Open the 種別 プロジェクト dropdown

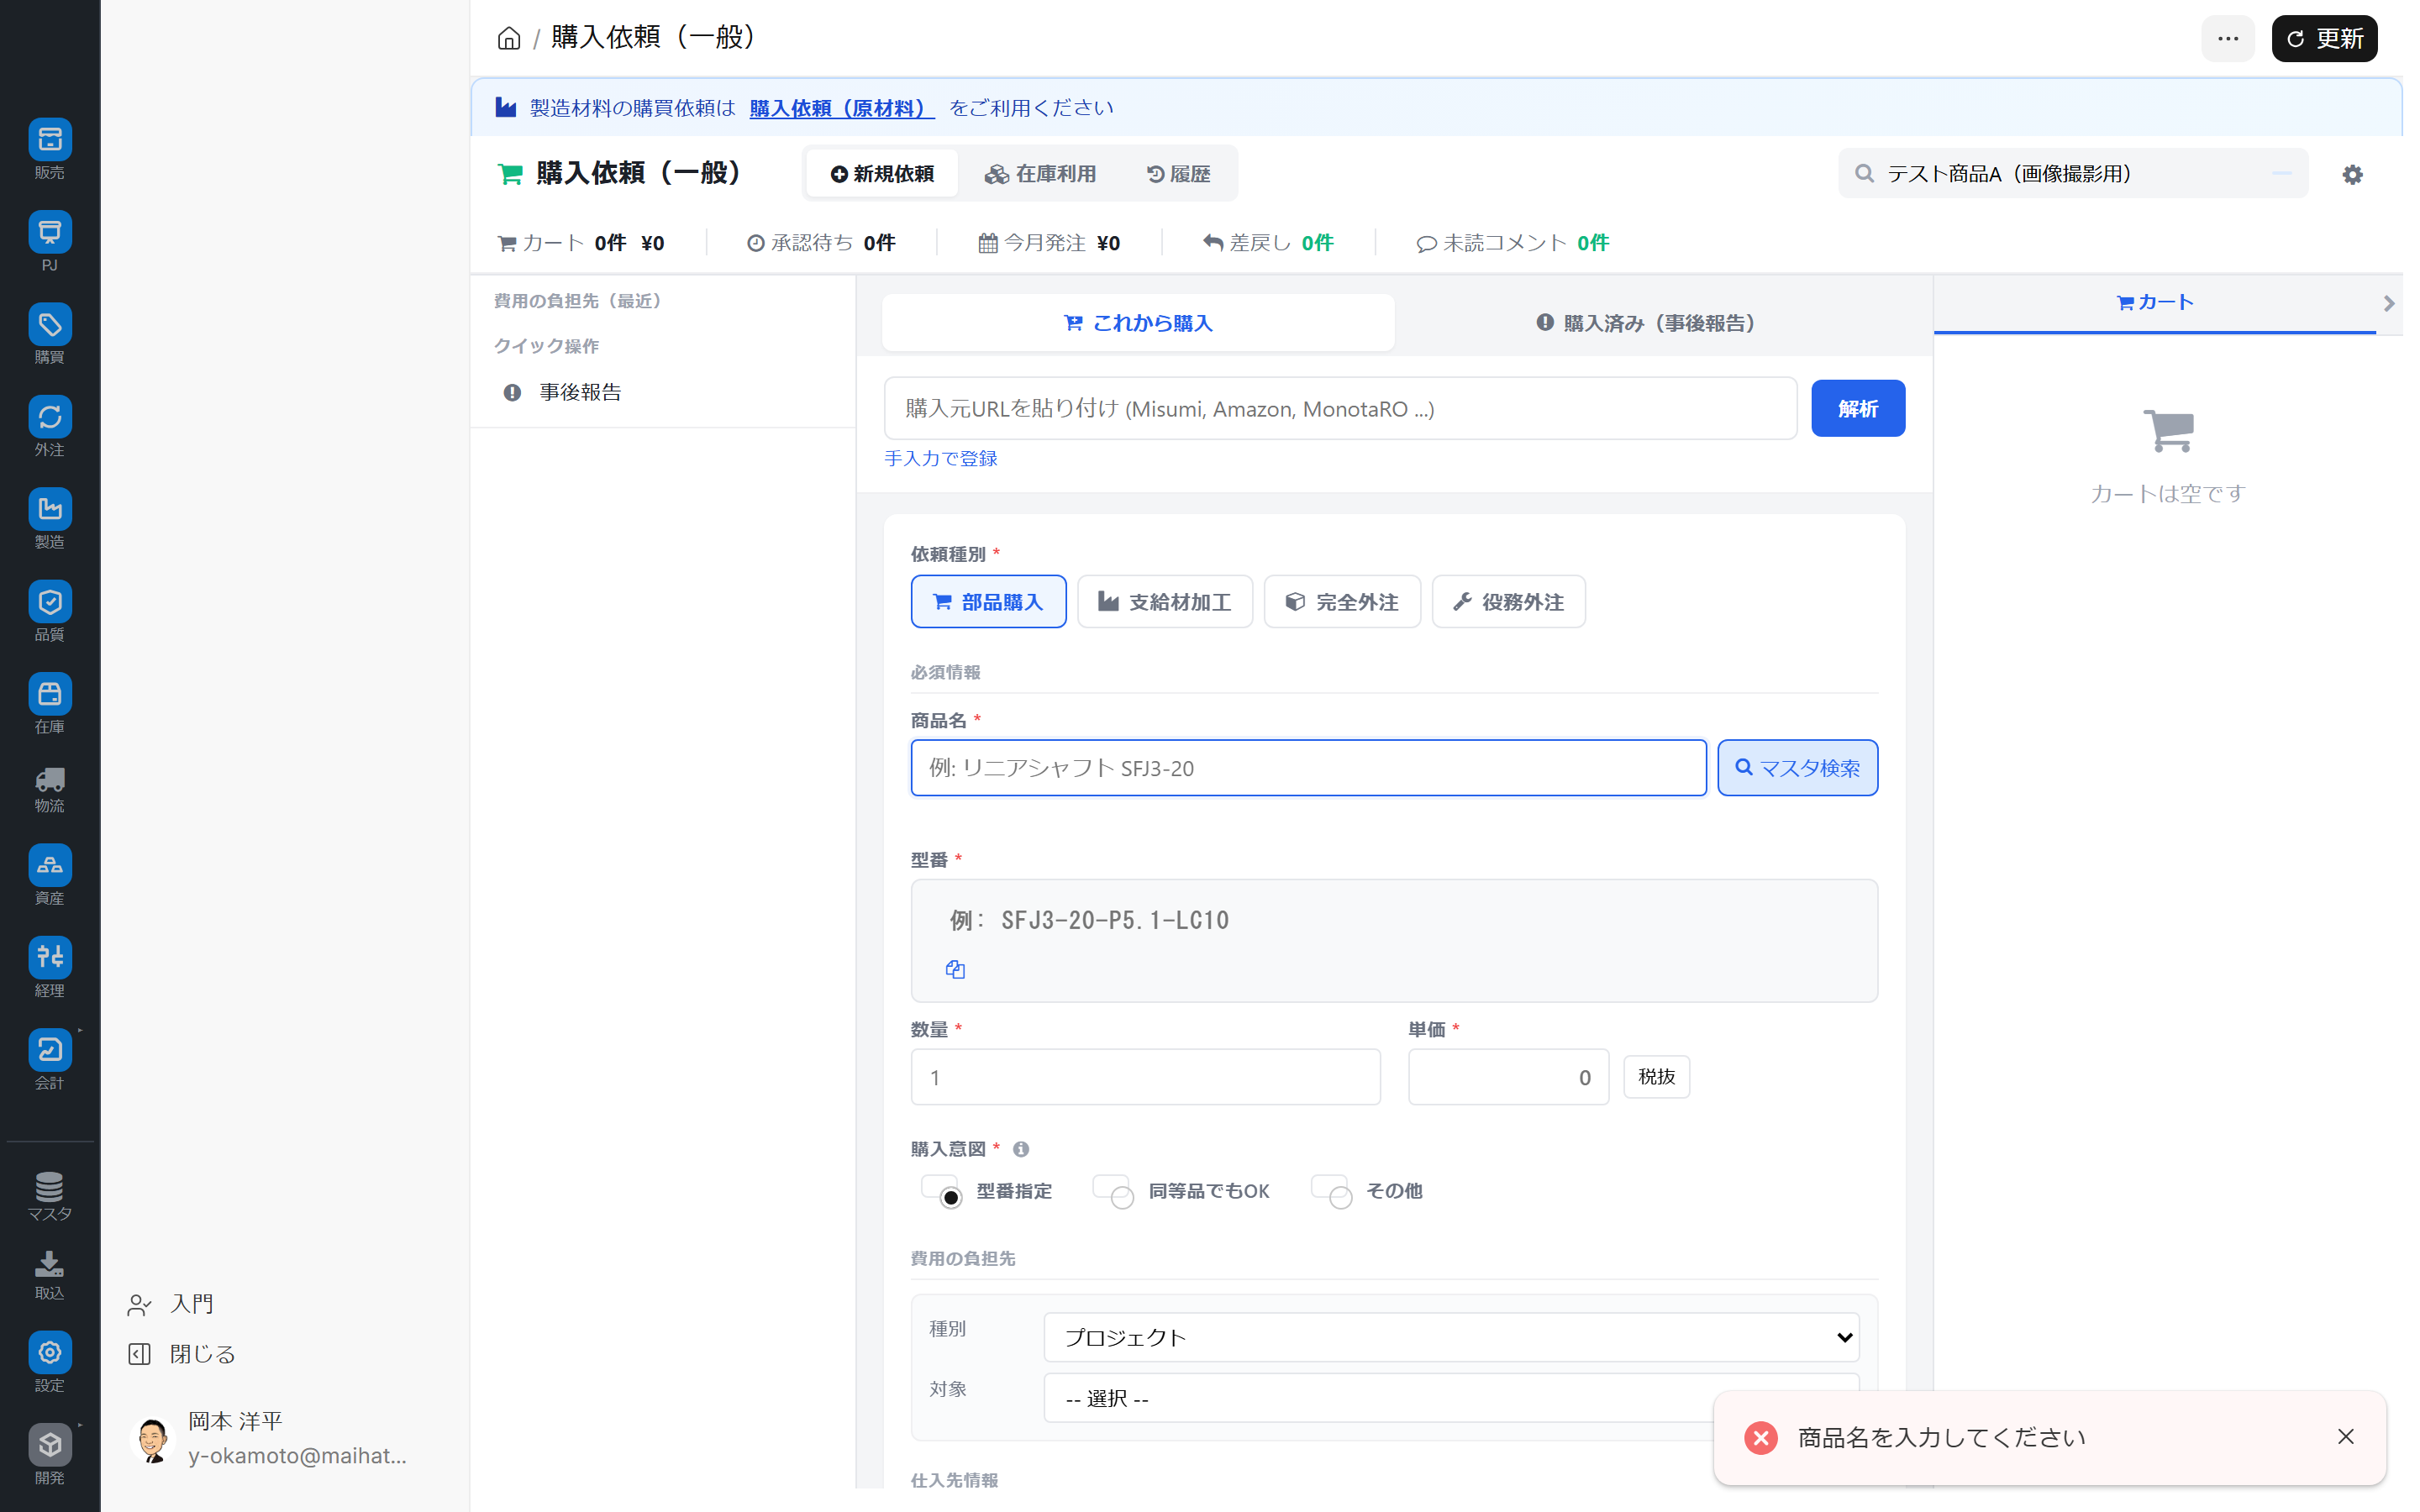[1450, 1337]
